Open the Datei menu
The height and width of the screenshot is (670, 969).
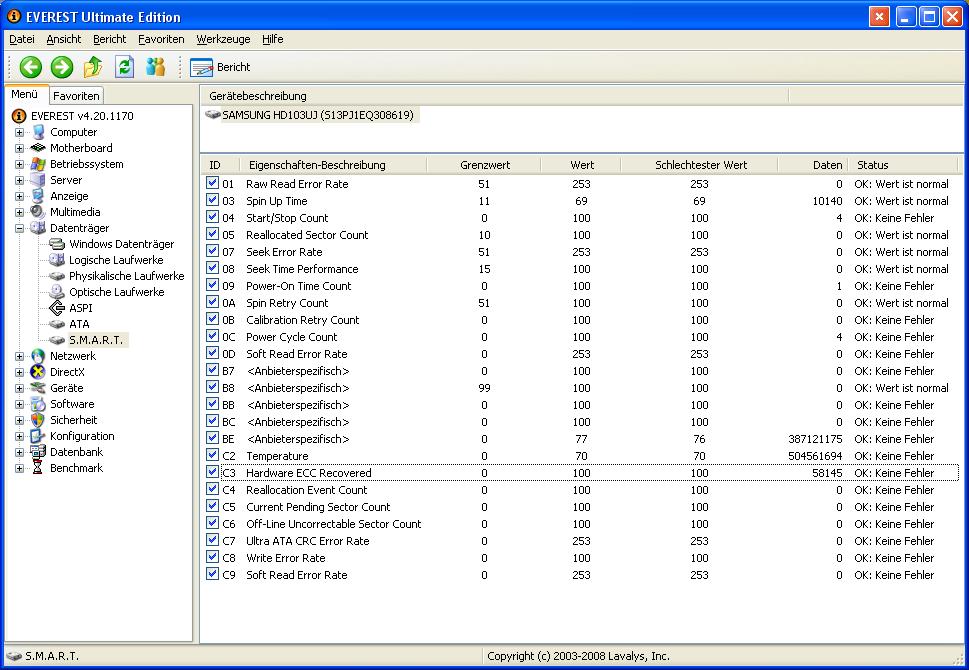coord(22,39)
